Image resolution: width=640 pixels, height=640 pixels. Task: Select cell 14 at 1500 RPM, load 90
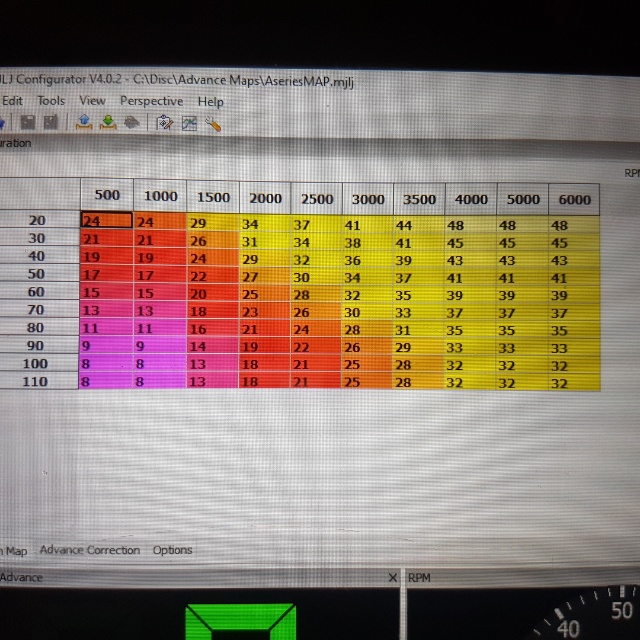pyautogui.click(x=212, y=346)
